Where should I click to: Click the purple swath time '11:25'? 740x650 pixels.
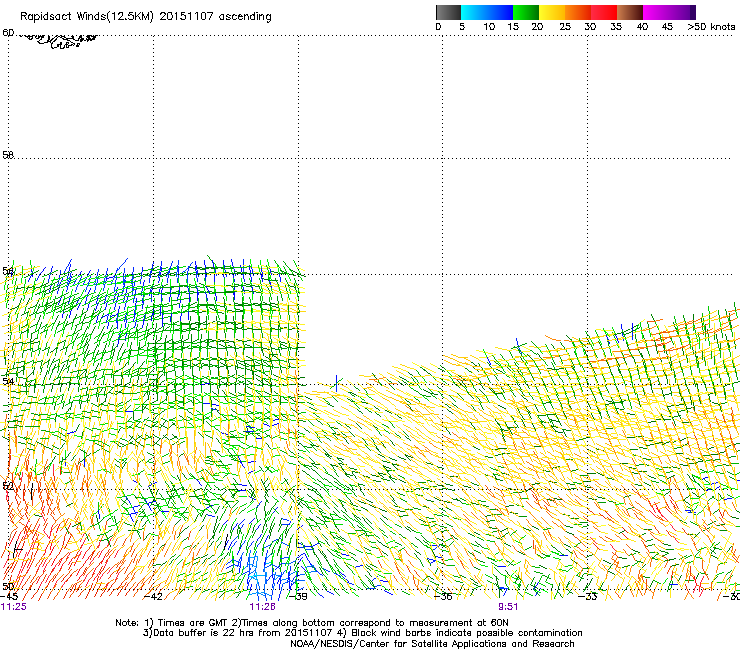(14, 607)
